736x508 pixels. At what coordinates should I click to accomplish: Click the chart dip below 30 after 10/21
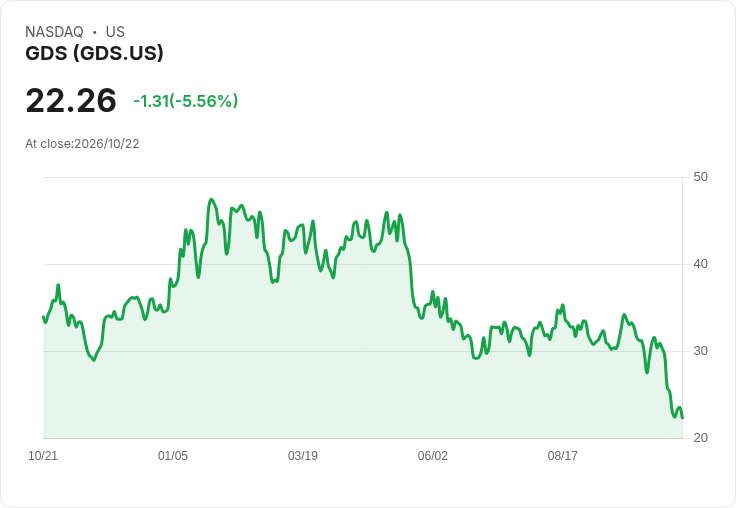pos(94,360)
